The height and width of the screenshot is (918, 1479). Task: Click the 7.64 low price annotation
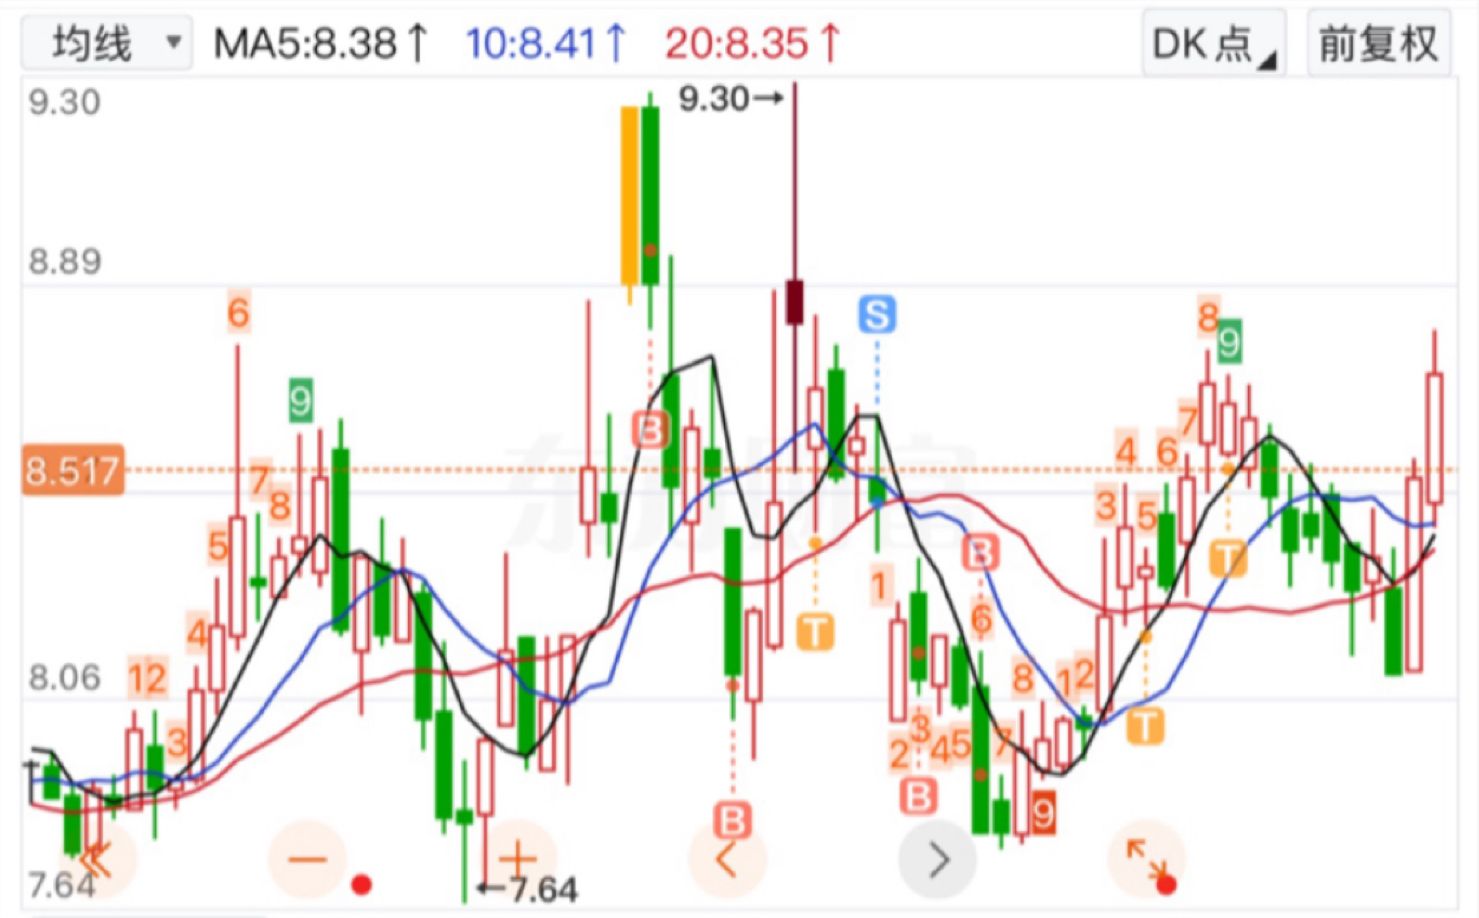[x=528, y=888]
